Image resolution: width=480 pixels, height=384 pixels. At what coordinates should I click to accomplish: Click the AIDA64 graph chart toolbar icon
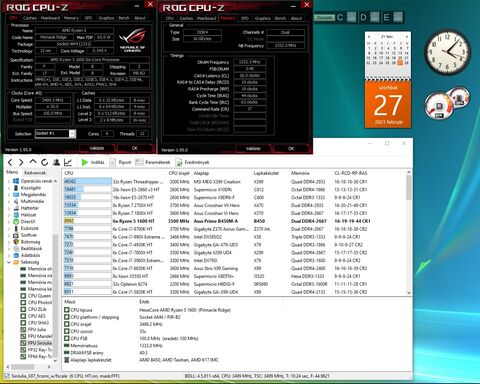(68, 162)
